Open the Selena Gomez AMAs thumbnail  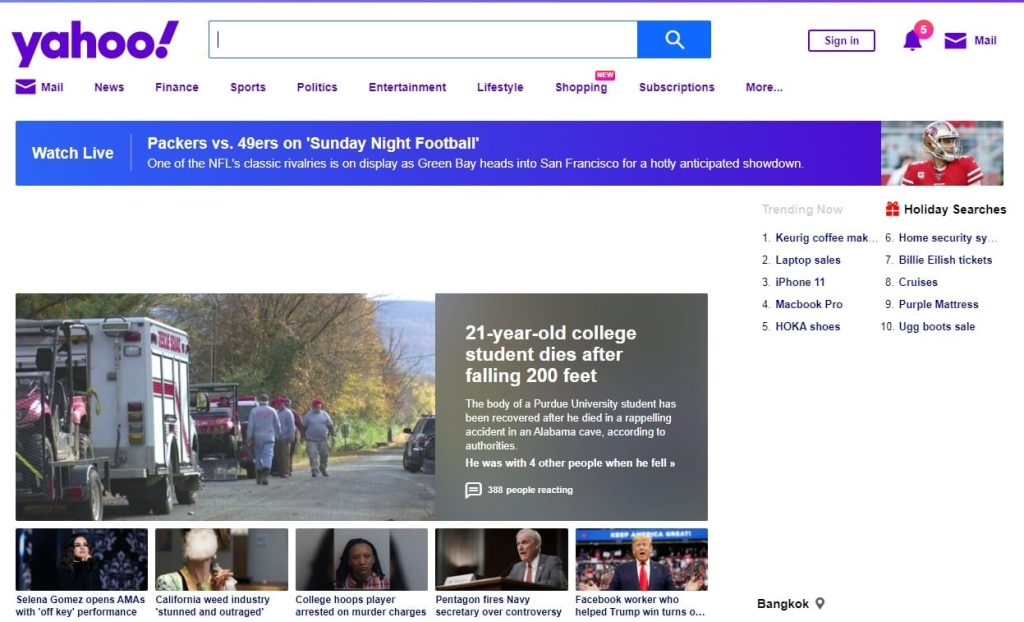(82, 559)
